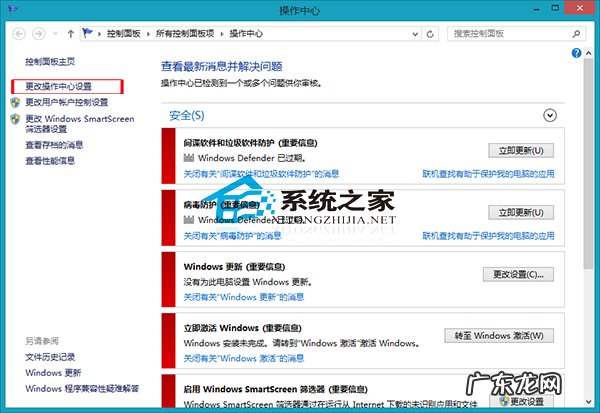Screen dimensions: 600x413
Task: Click Defender icon in spyware protection card
Action: 189,157
